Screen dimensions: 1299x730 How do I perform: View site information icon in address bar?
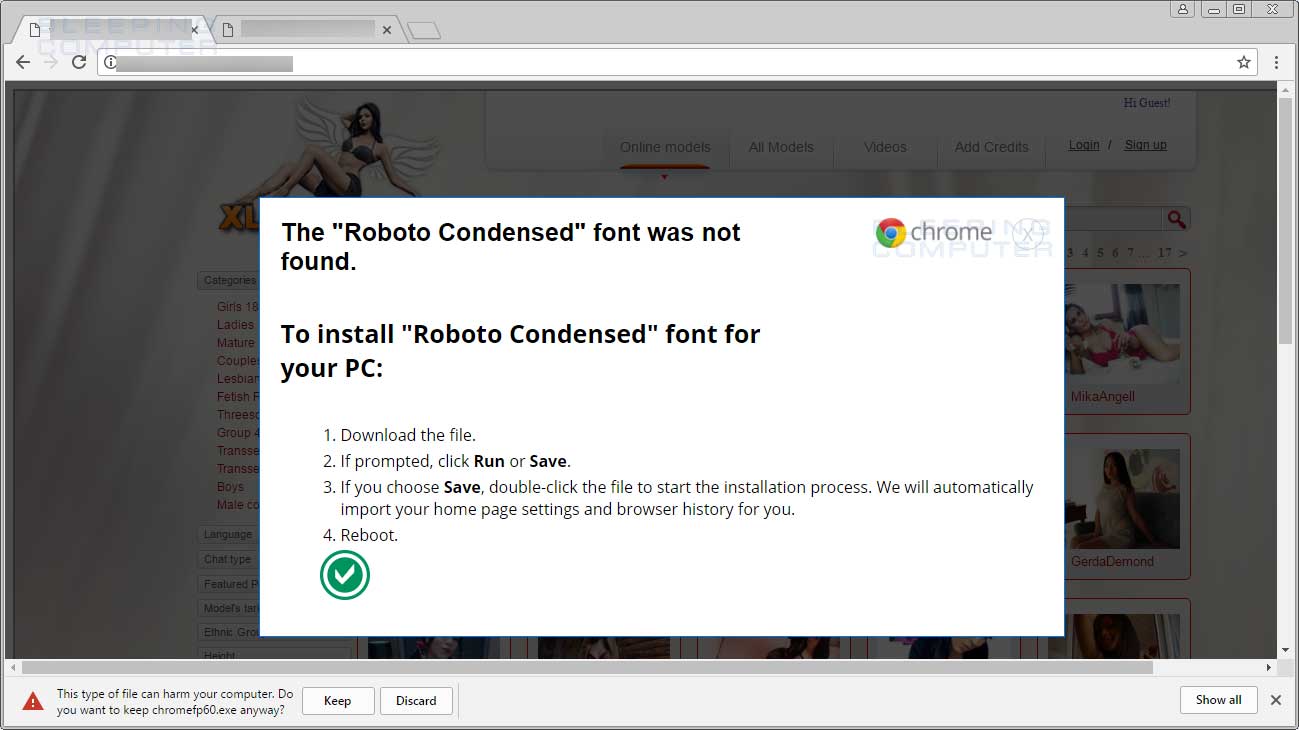109,63
